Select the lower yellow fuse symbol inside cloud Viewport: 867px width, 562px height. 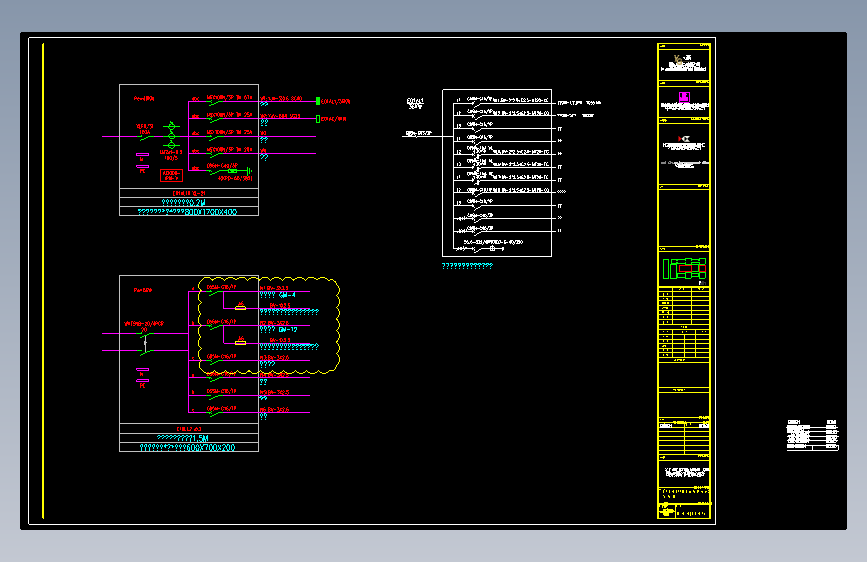coord(241,342)
